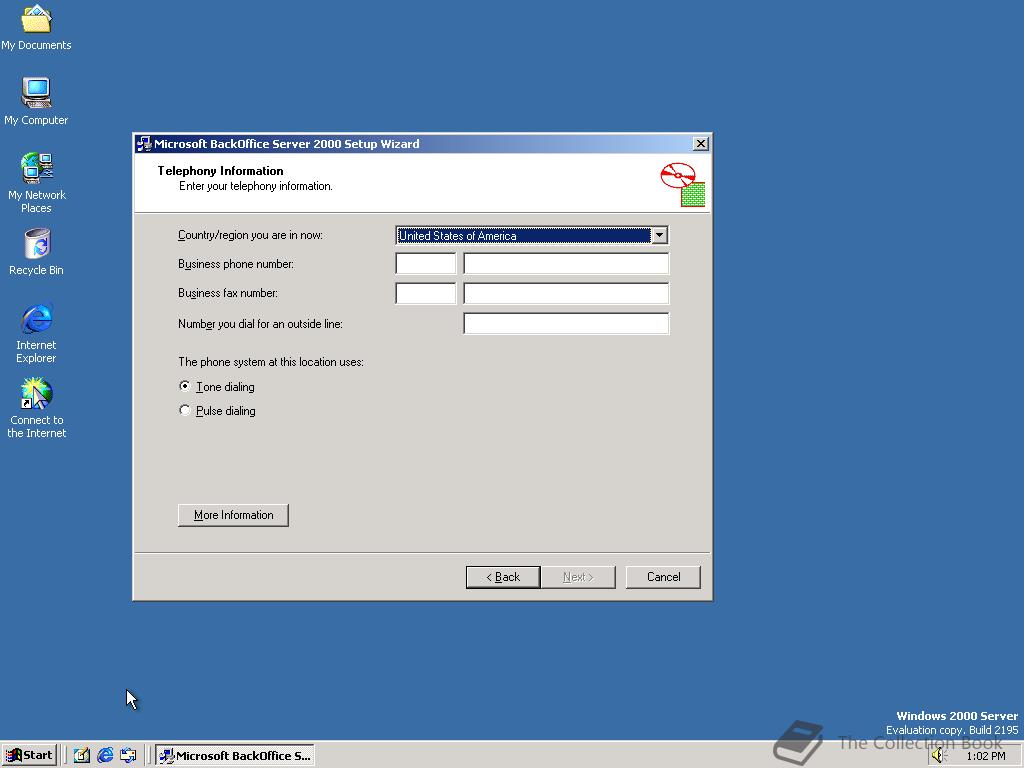Click Internet Explorer quick launch icon

tap(104, 755)
